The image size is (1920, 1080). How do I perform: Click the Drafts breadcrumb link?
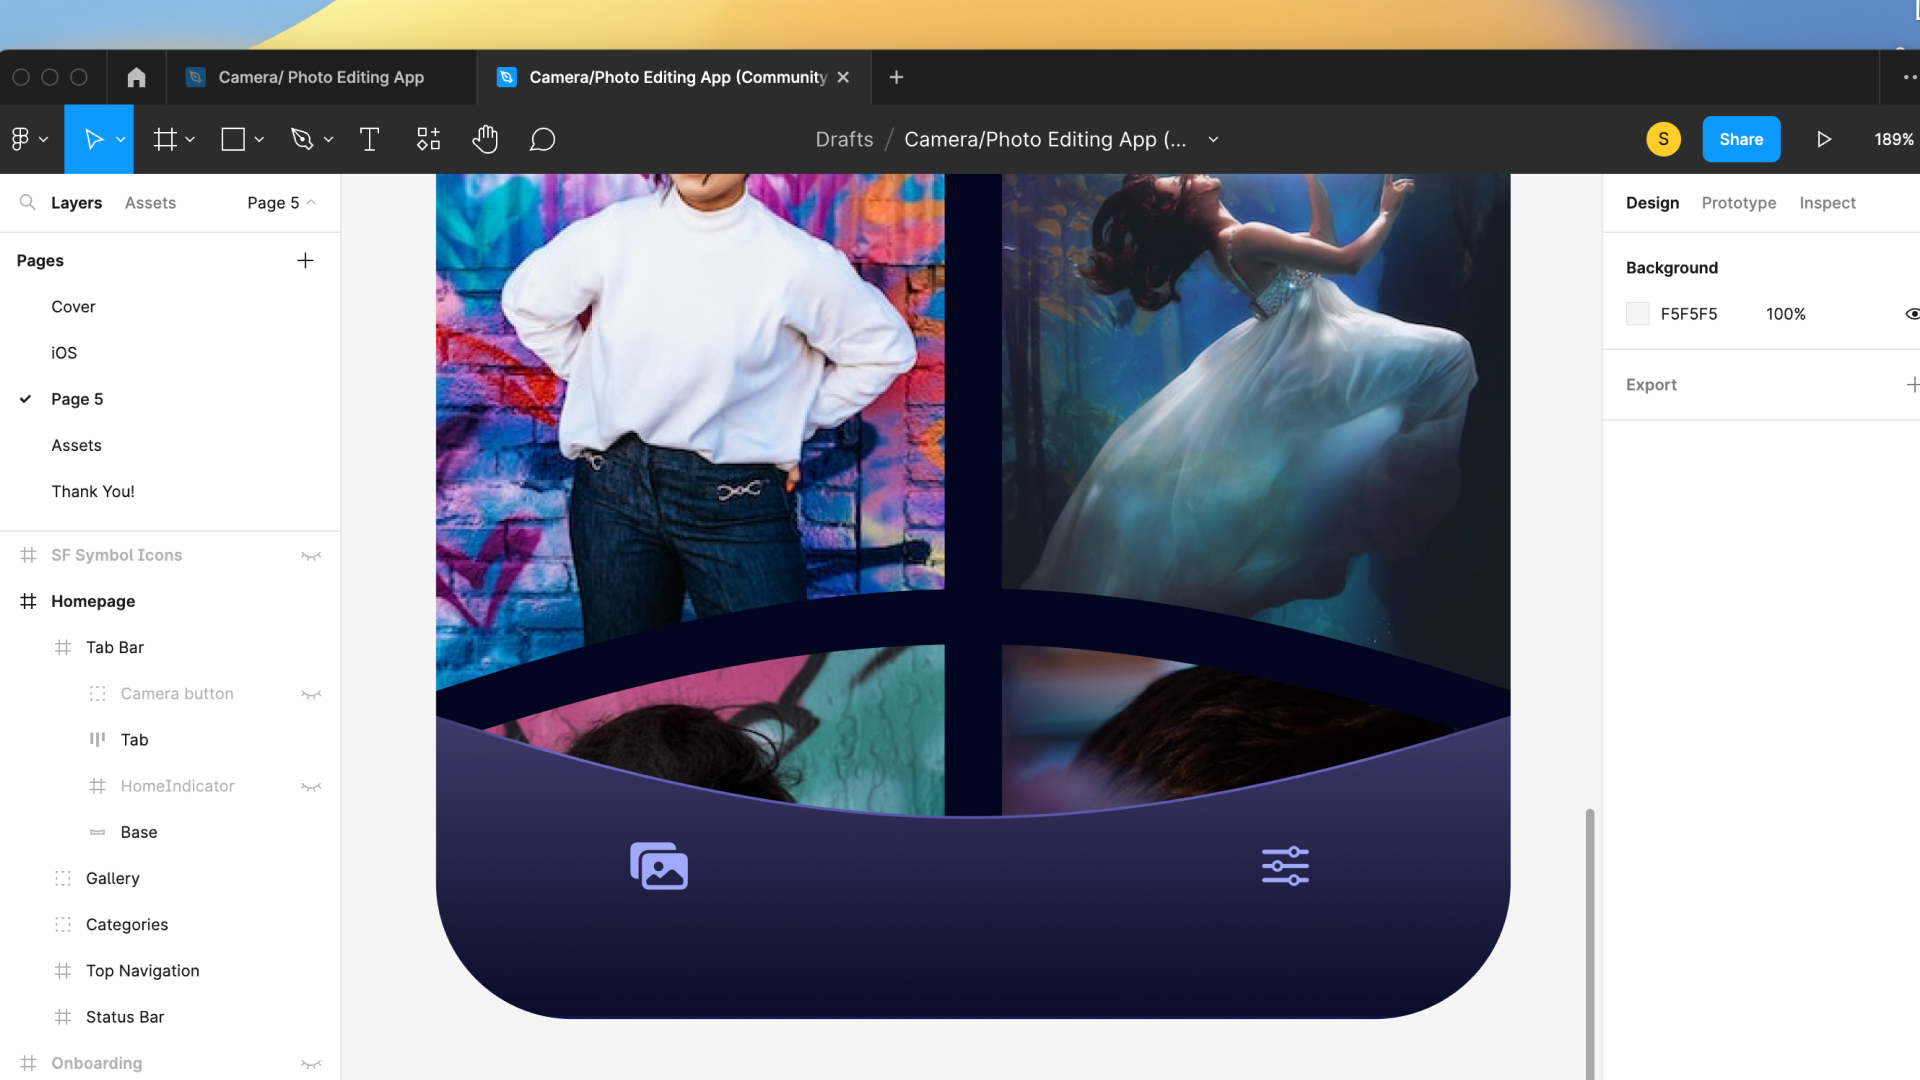coord(844,139)
